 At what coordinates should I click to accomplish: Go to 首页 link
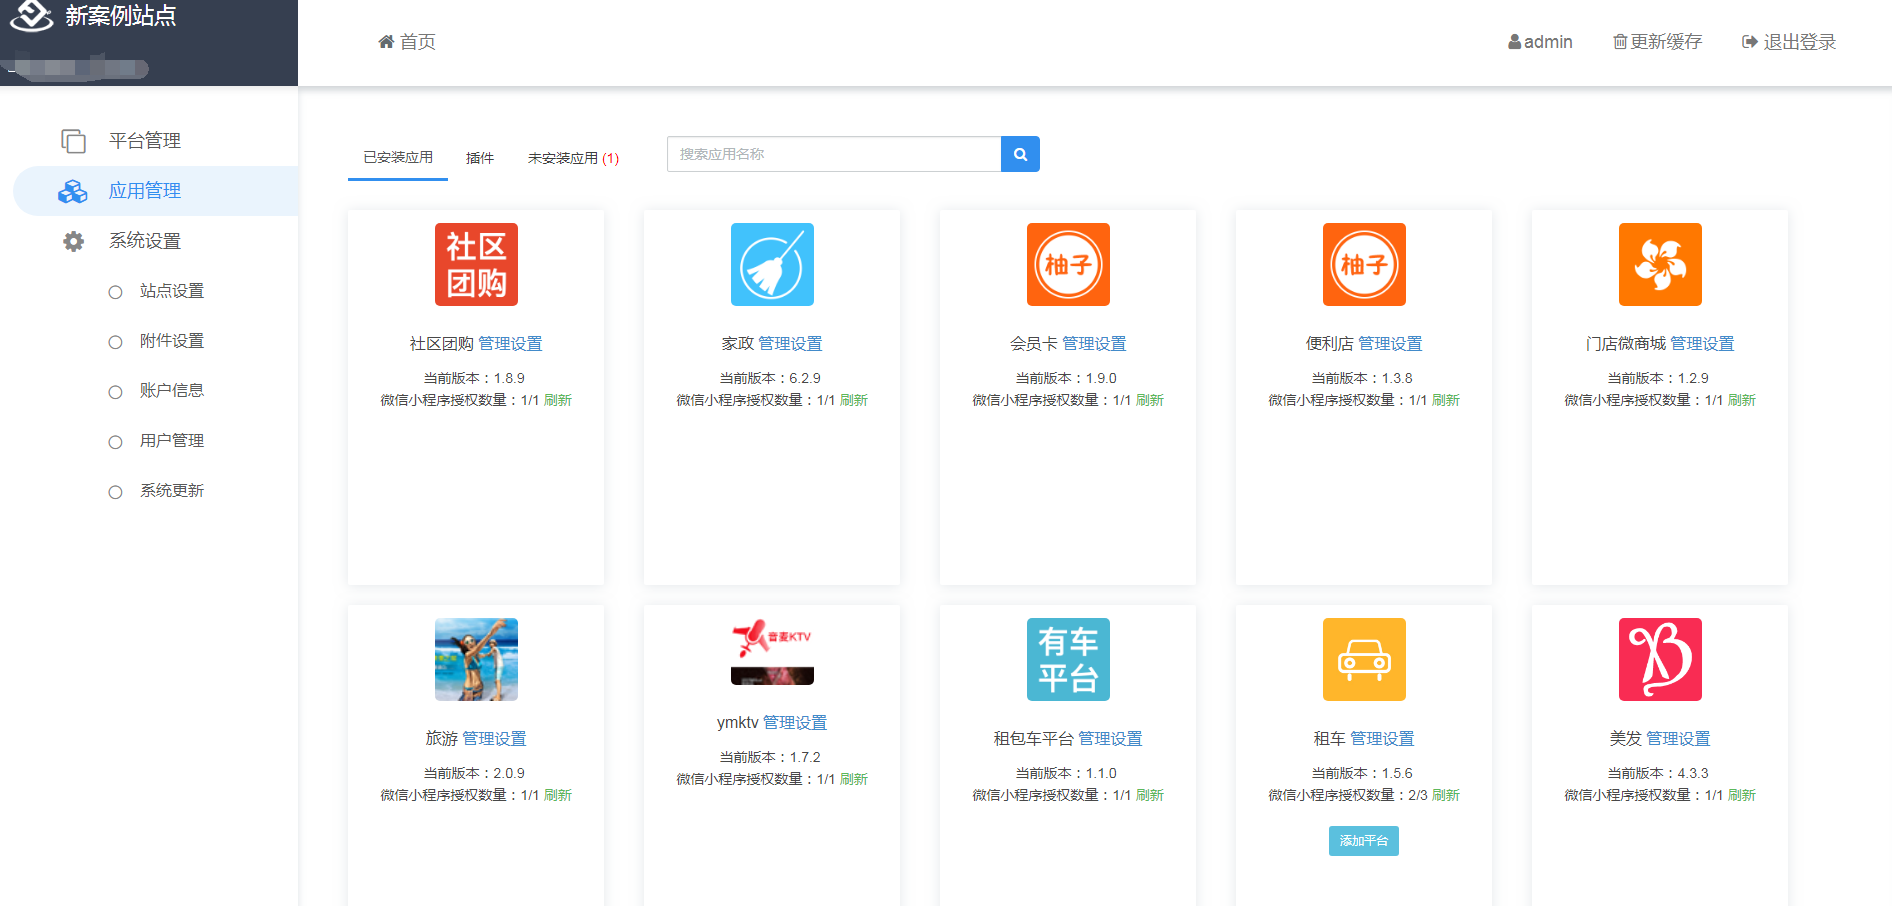coord(418,42)
